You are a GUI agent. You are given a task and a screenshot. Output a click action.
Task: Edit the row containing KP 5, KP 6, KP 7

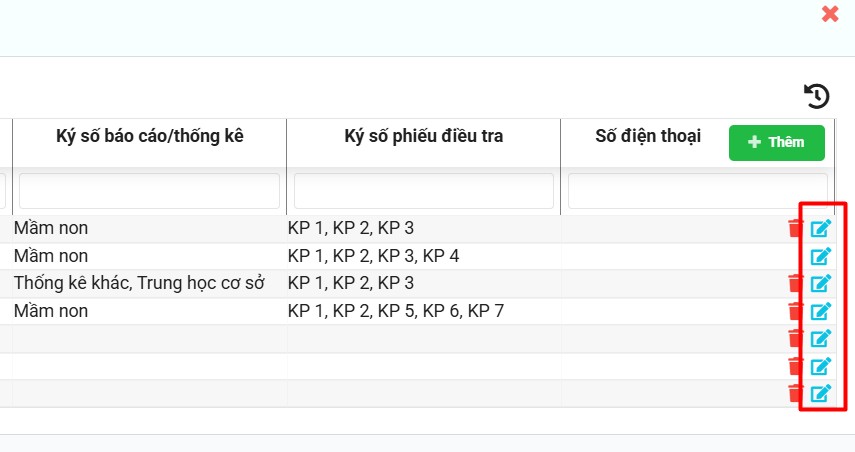[821, 311]
